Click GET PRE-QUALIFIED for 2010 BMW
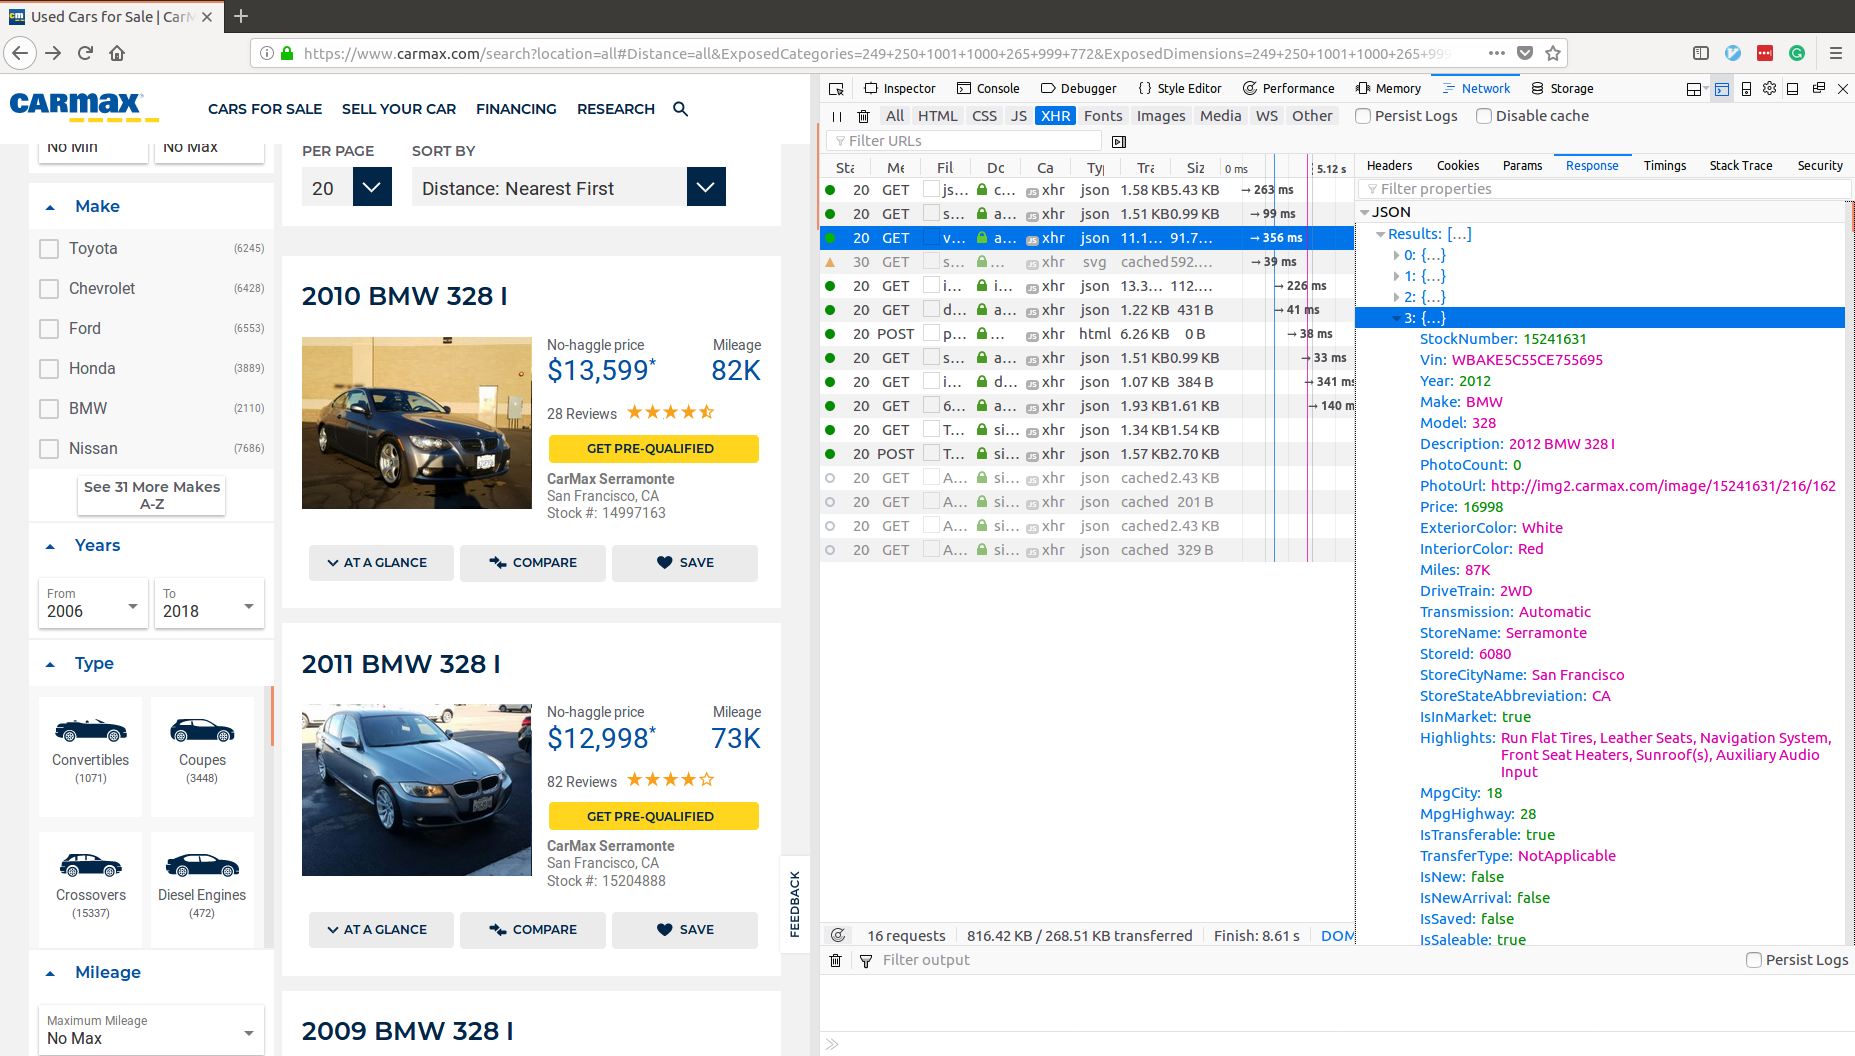The image size is (1855, 1056). tap(653, 448)
